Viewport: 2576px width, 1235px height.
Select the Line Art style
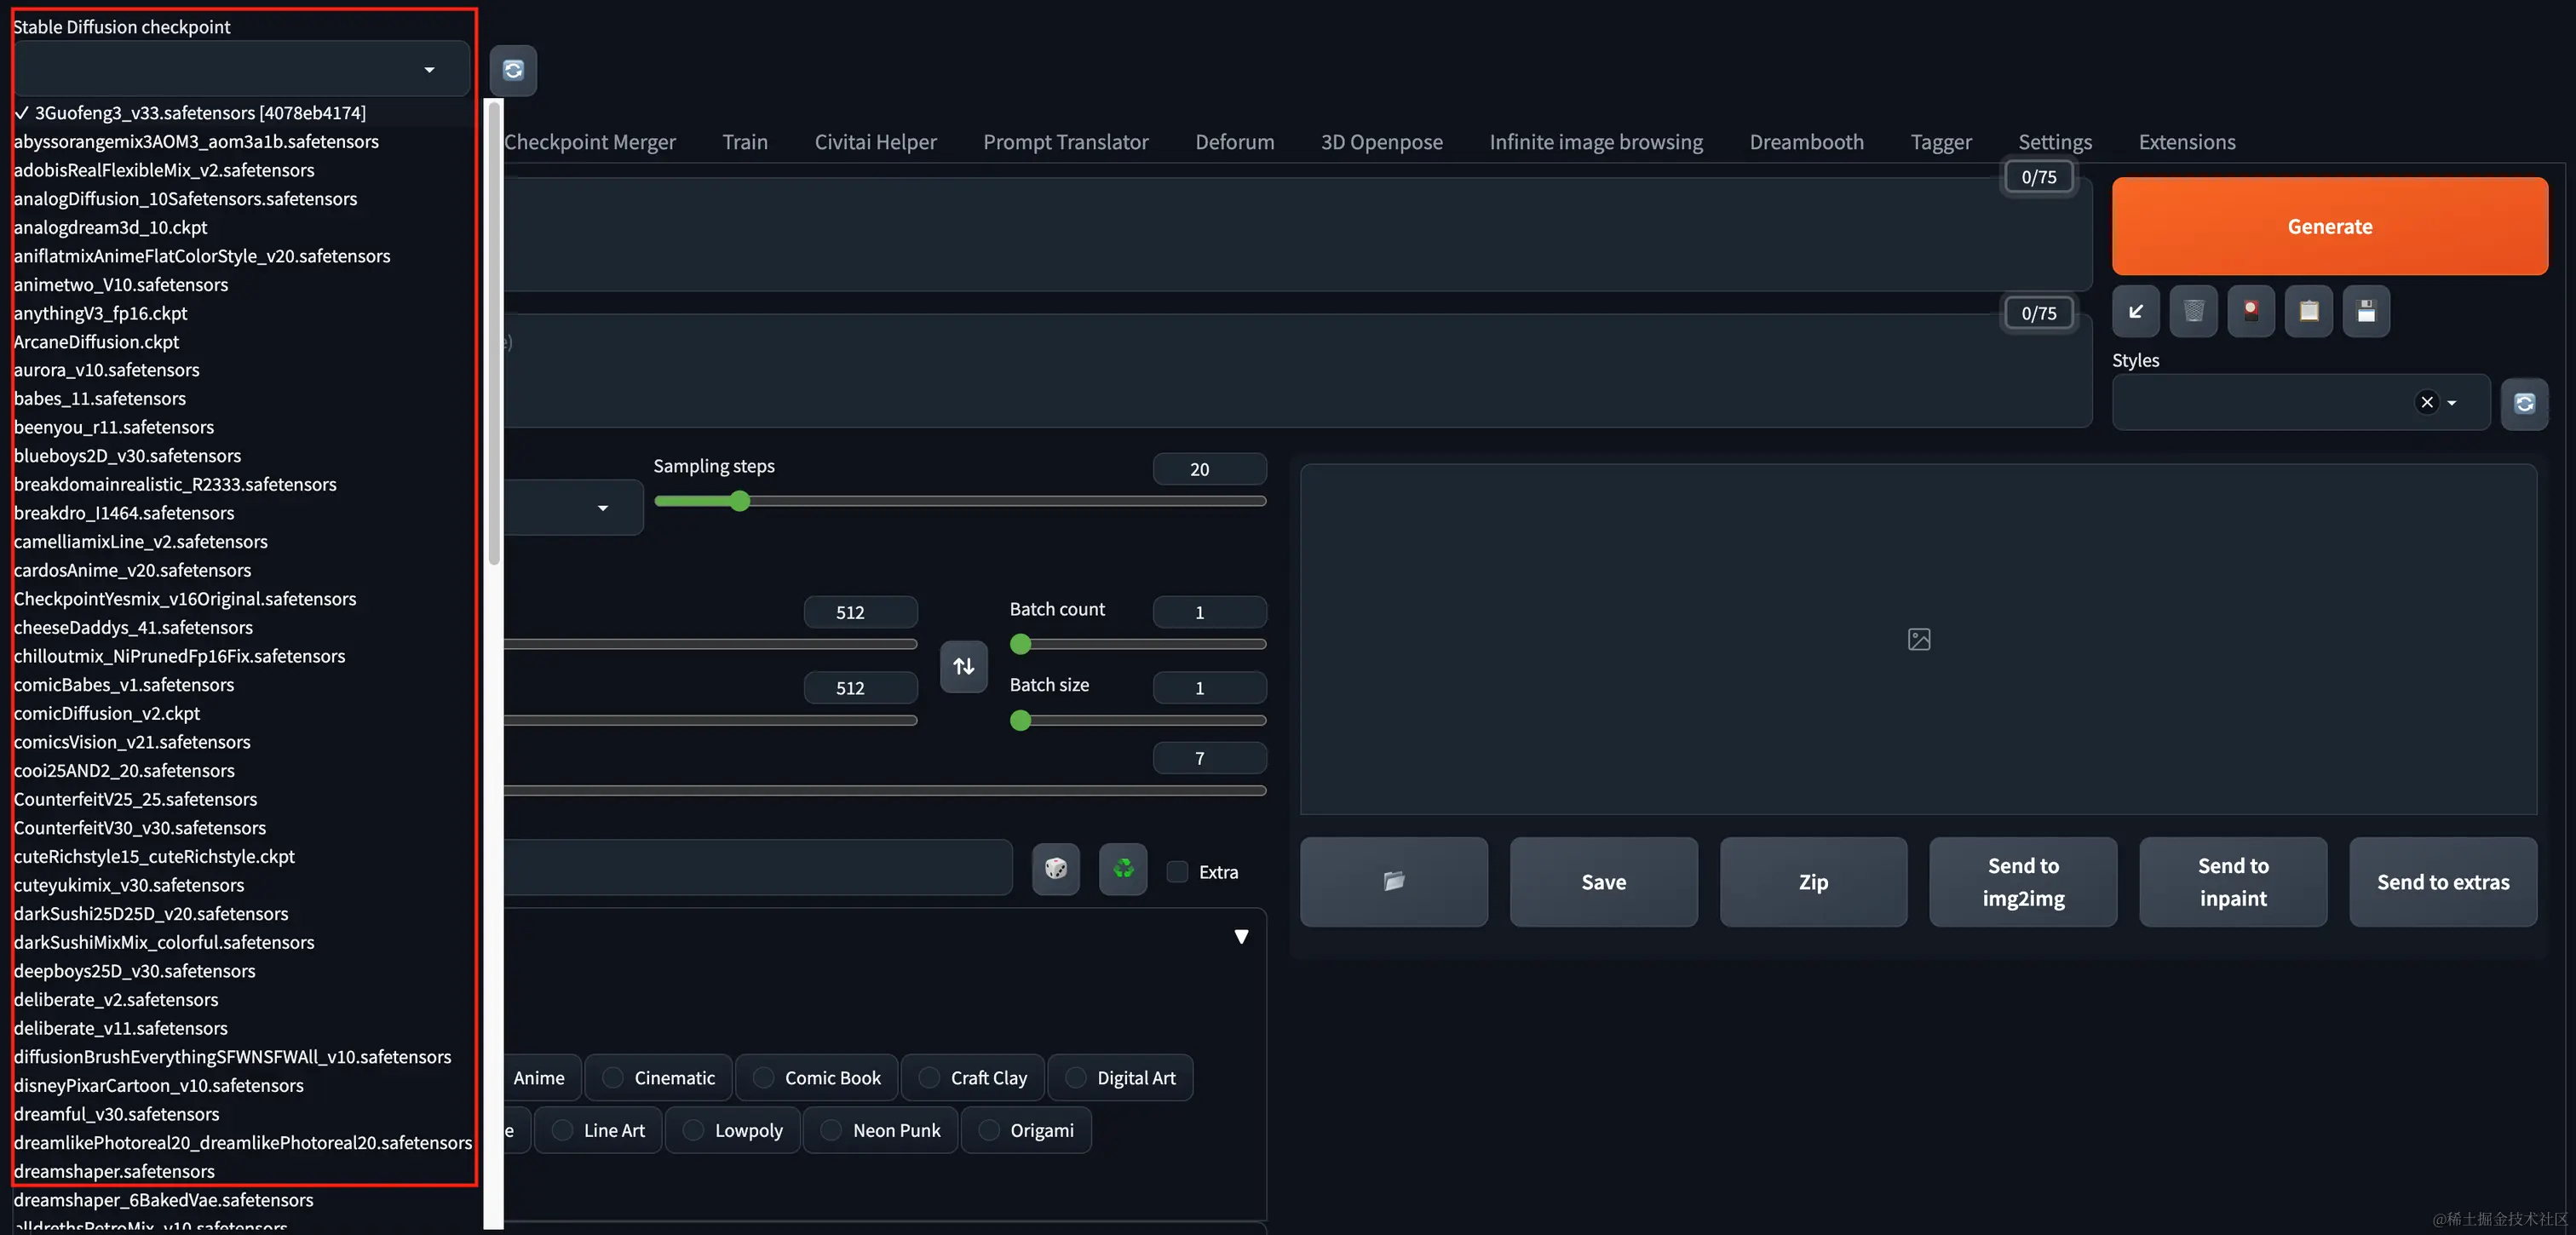point(599,1129)
